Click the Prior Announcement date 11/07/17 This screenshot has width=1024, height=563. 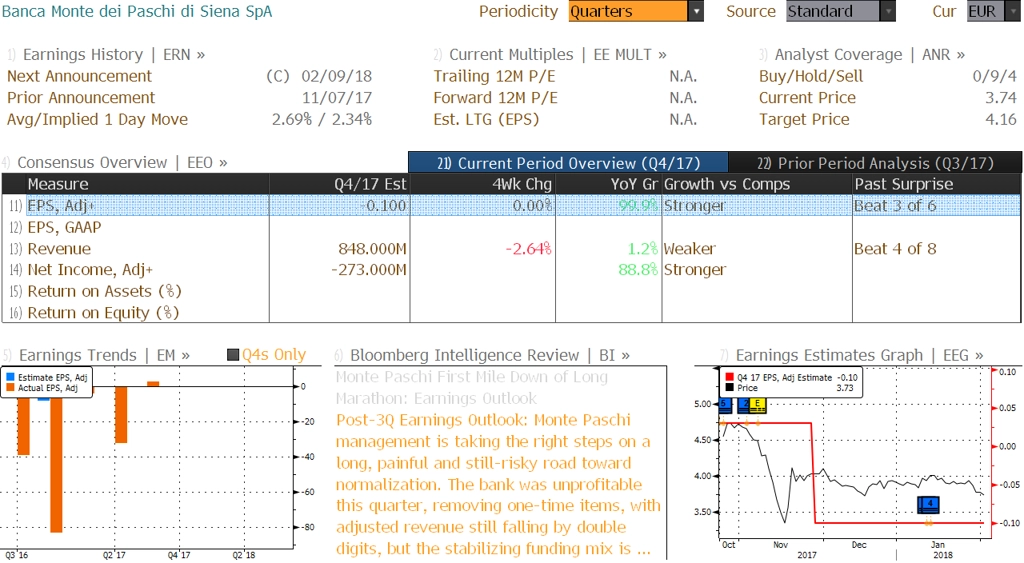(336, 97)
